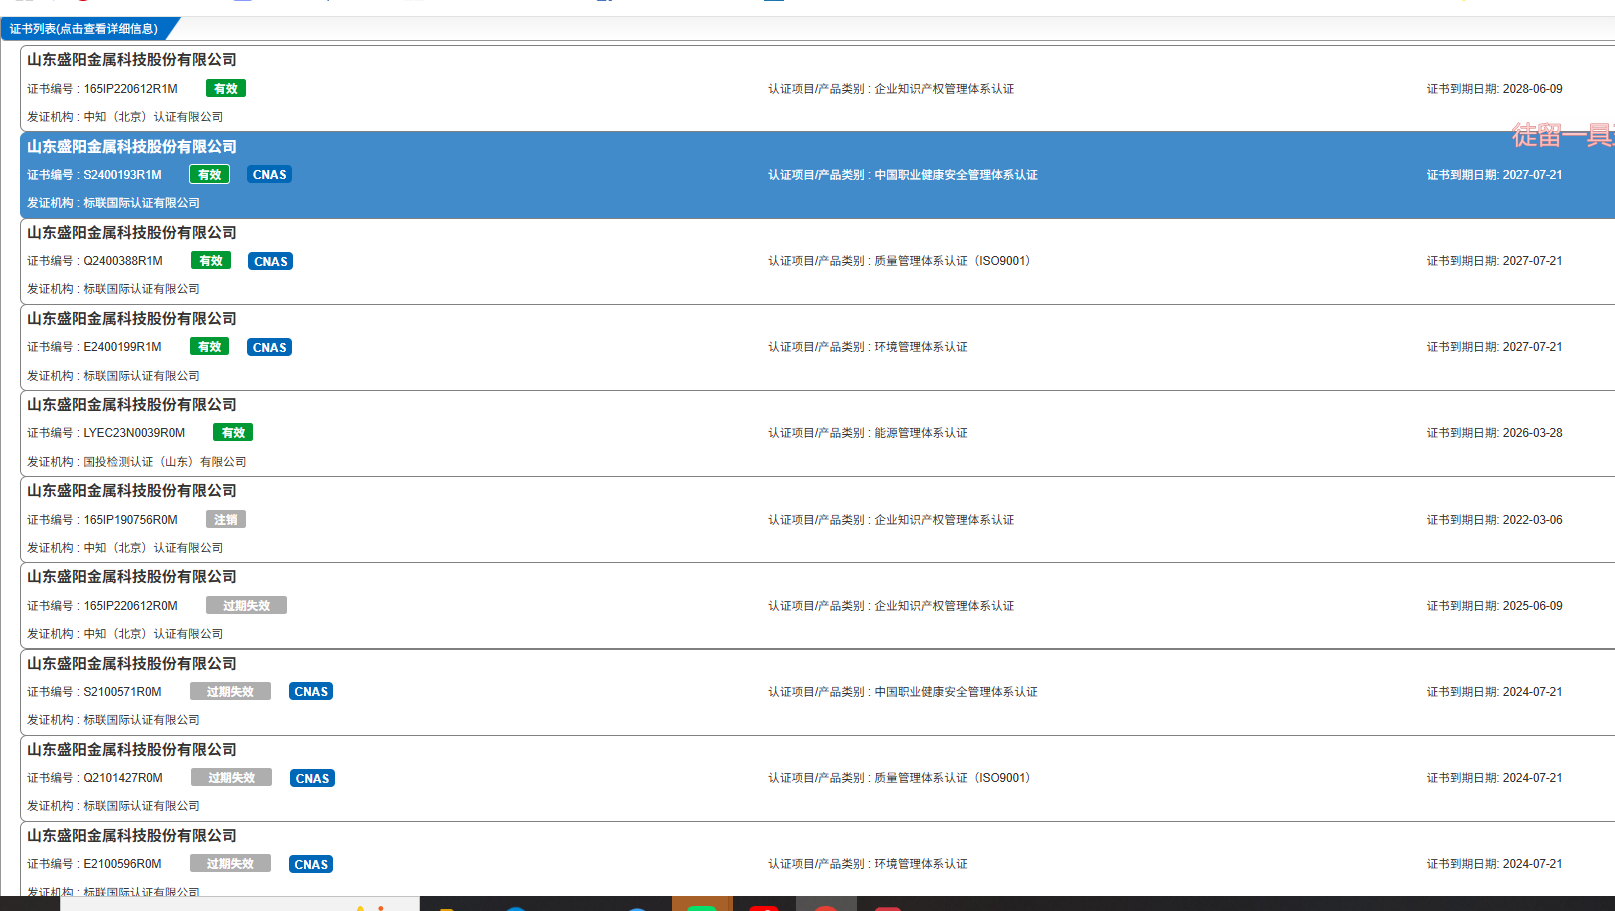
Task: Open company name in row 165IP220612R1M
Action: tap(132, 60)
